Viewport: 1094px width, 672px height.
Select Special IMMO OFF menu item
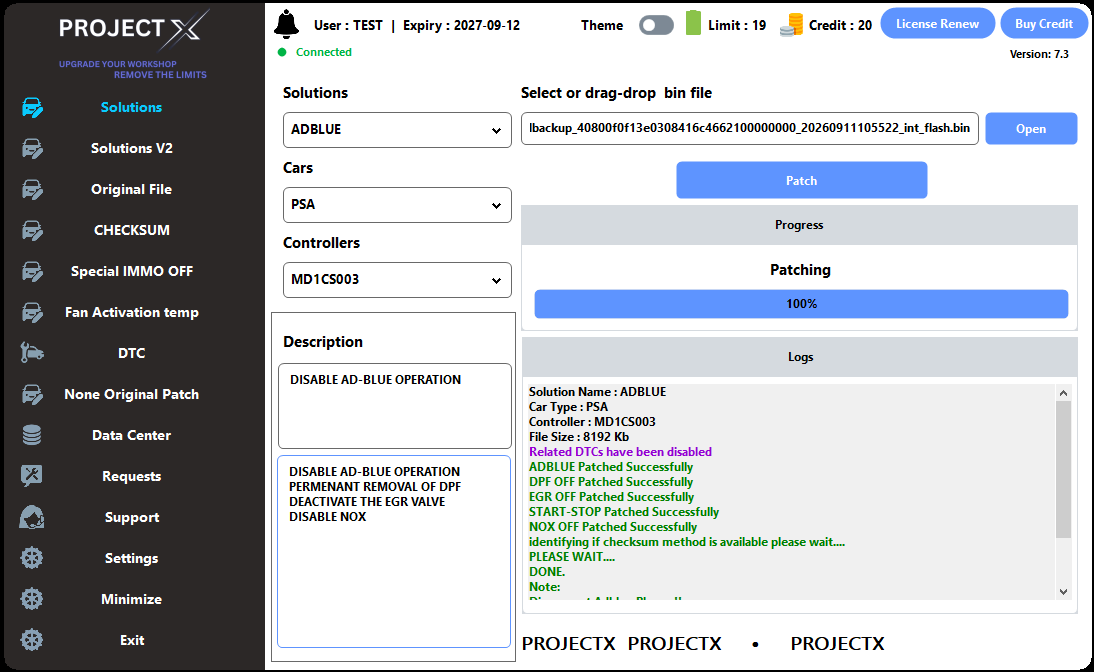tap(131, 271)
